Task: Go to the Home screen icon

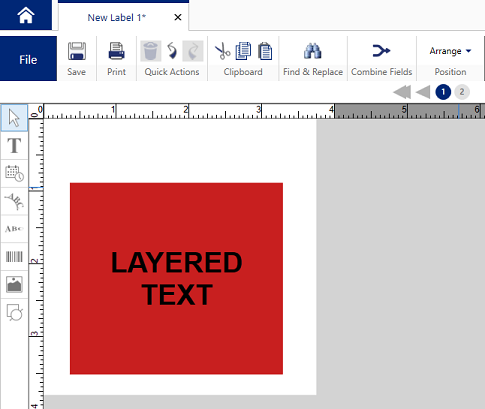Action: coord(26,15)
